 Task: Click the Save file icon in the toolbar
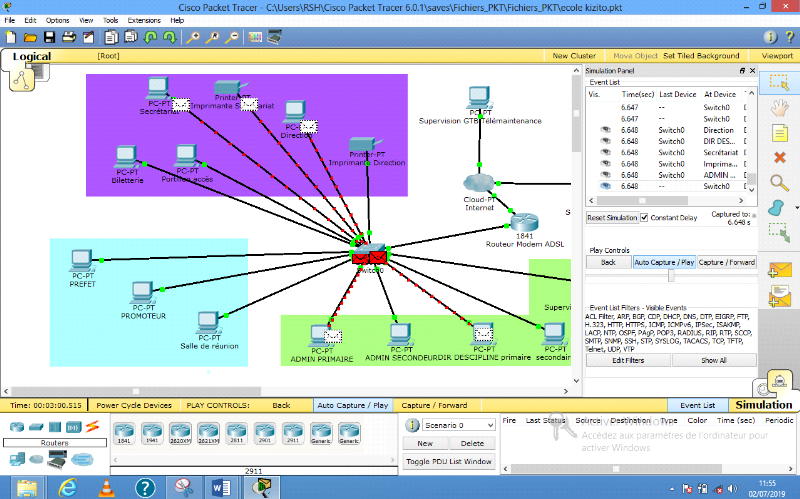[x=47, y=37]
